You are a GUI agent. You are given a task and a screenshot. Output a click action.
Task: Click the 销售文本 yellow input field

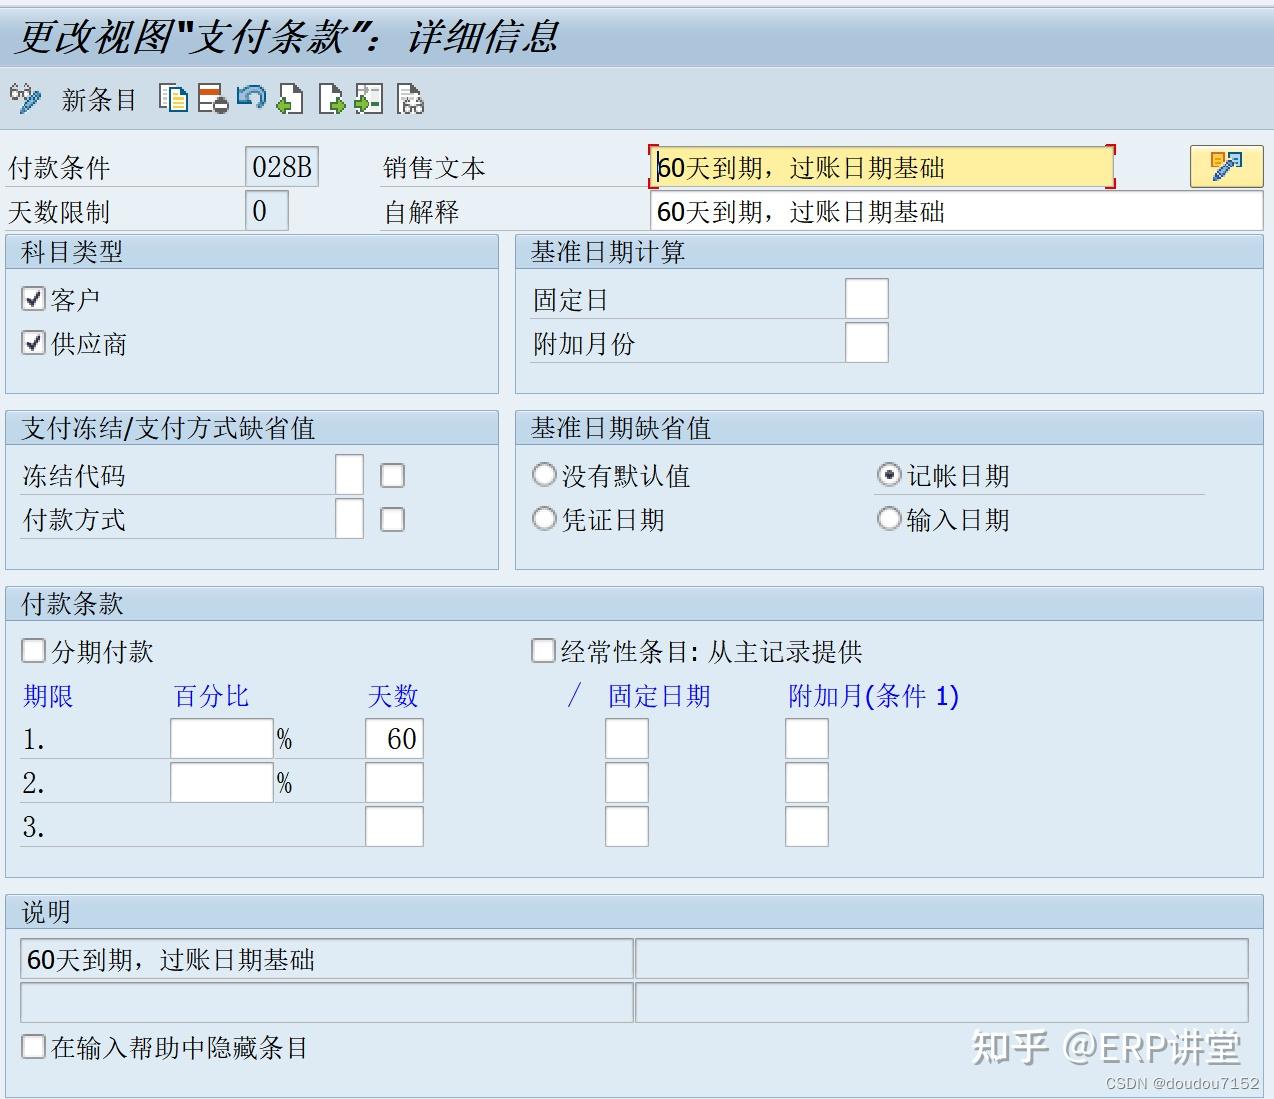882,167
